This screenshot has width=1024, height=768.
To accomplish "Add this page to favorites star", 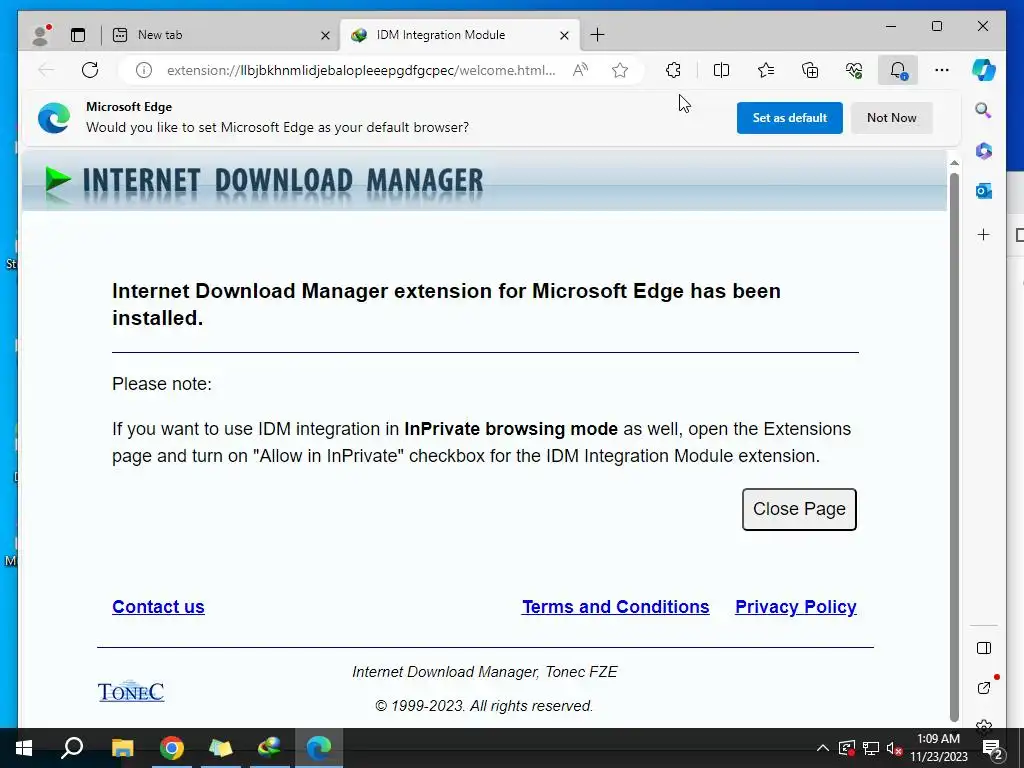I will coord(620,70).
